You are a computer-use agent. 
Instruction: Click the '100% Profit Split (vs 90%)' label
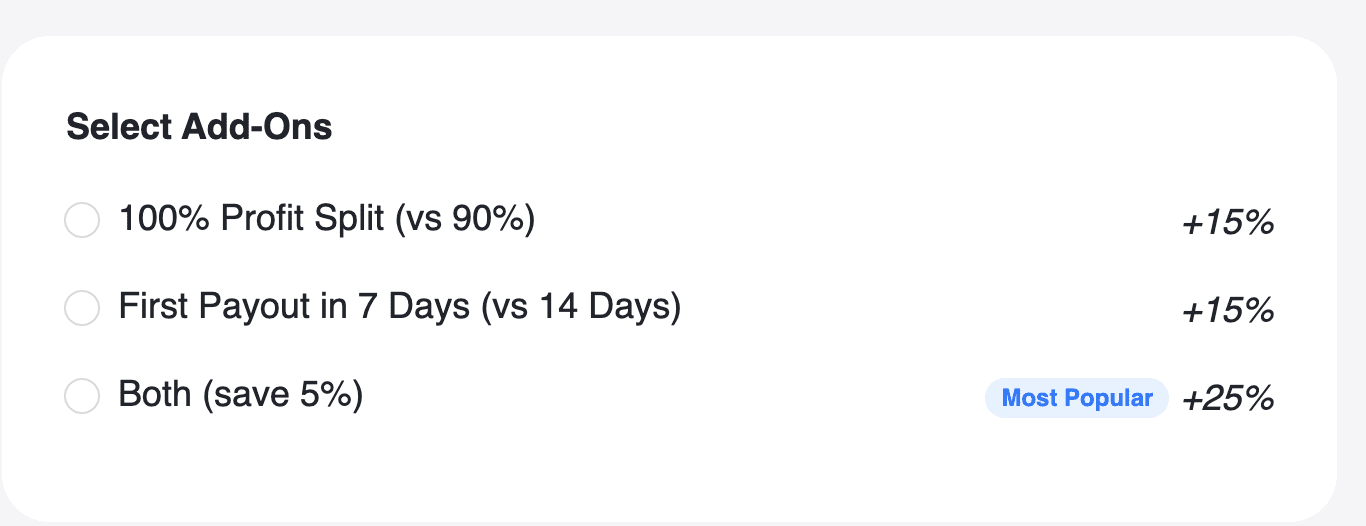(327, 219)
